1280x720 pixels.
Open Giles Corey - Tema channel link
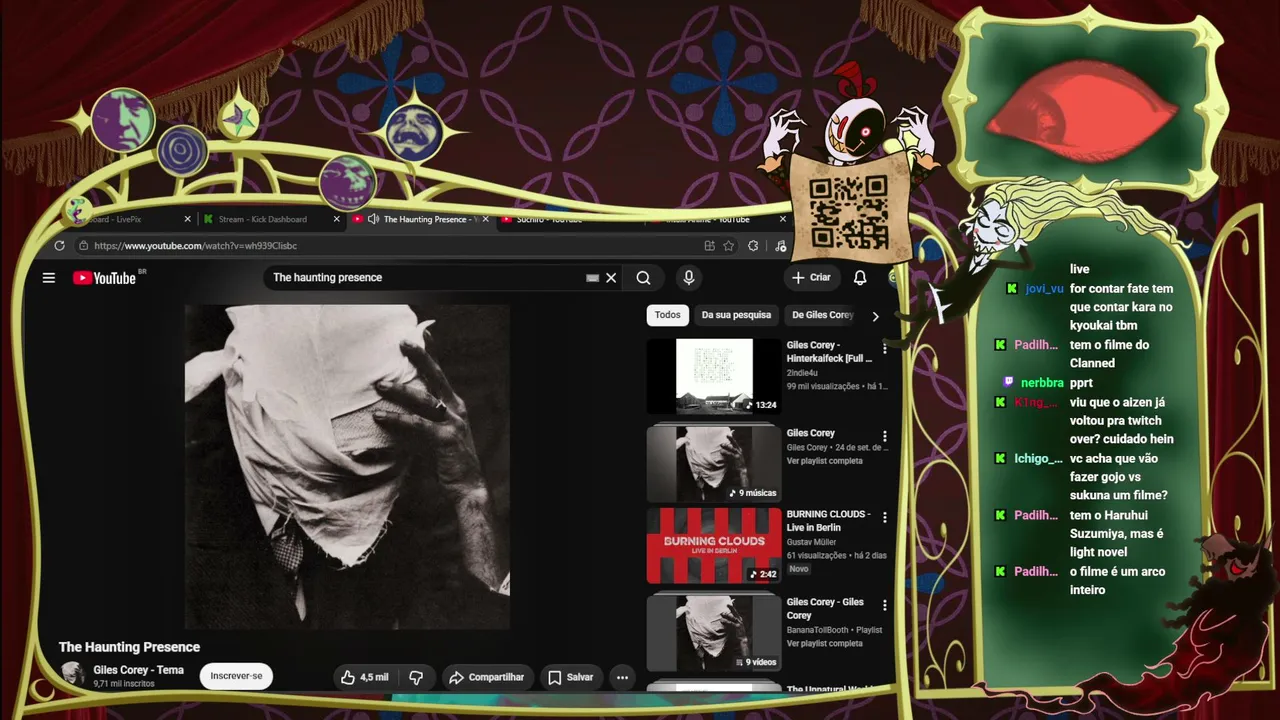138,670
